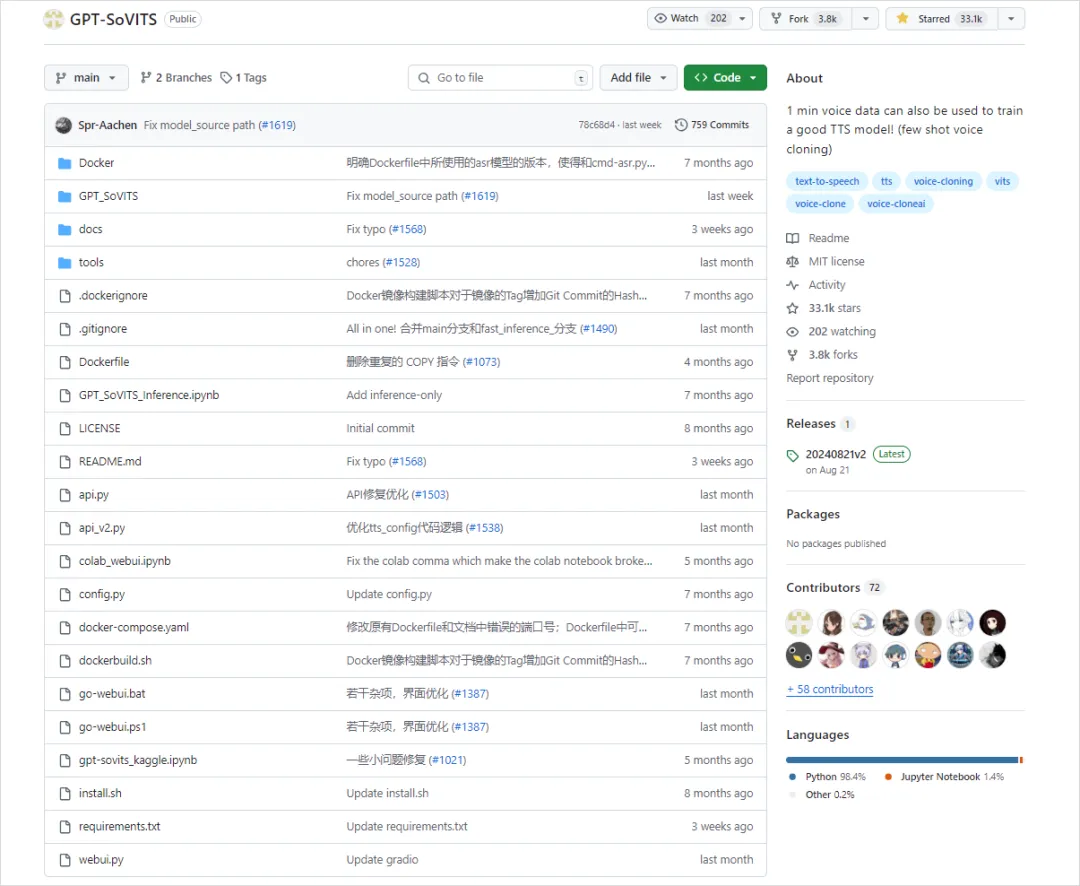Open the Contributors section heading
This screenshot has height=886, width=1080.
pos(823,588)
